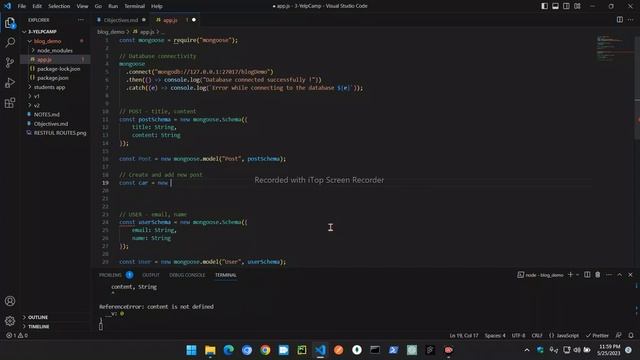The image size is (640, 360).
Task: Close the terminal panel
Action: (630, 275)
